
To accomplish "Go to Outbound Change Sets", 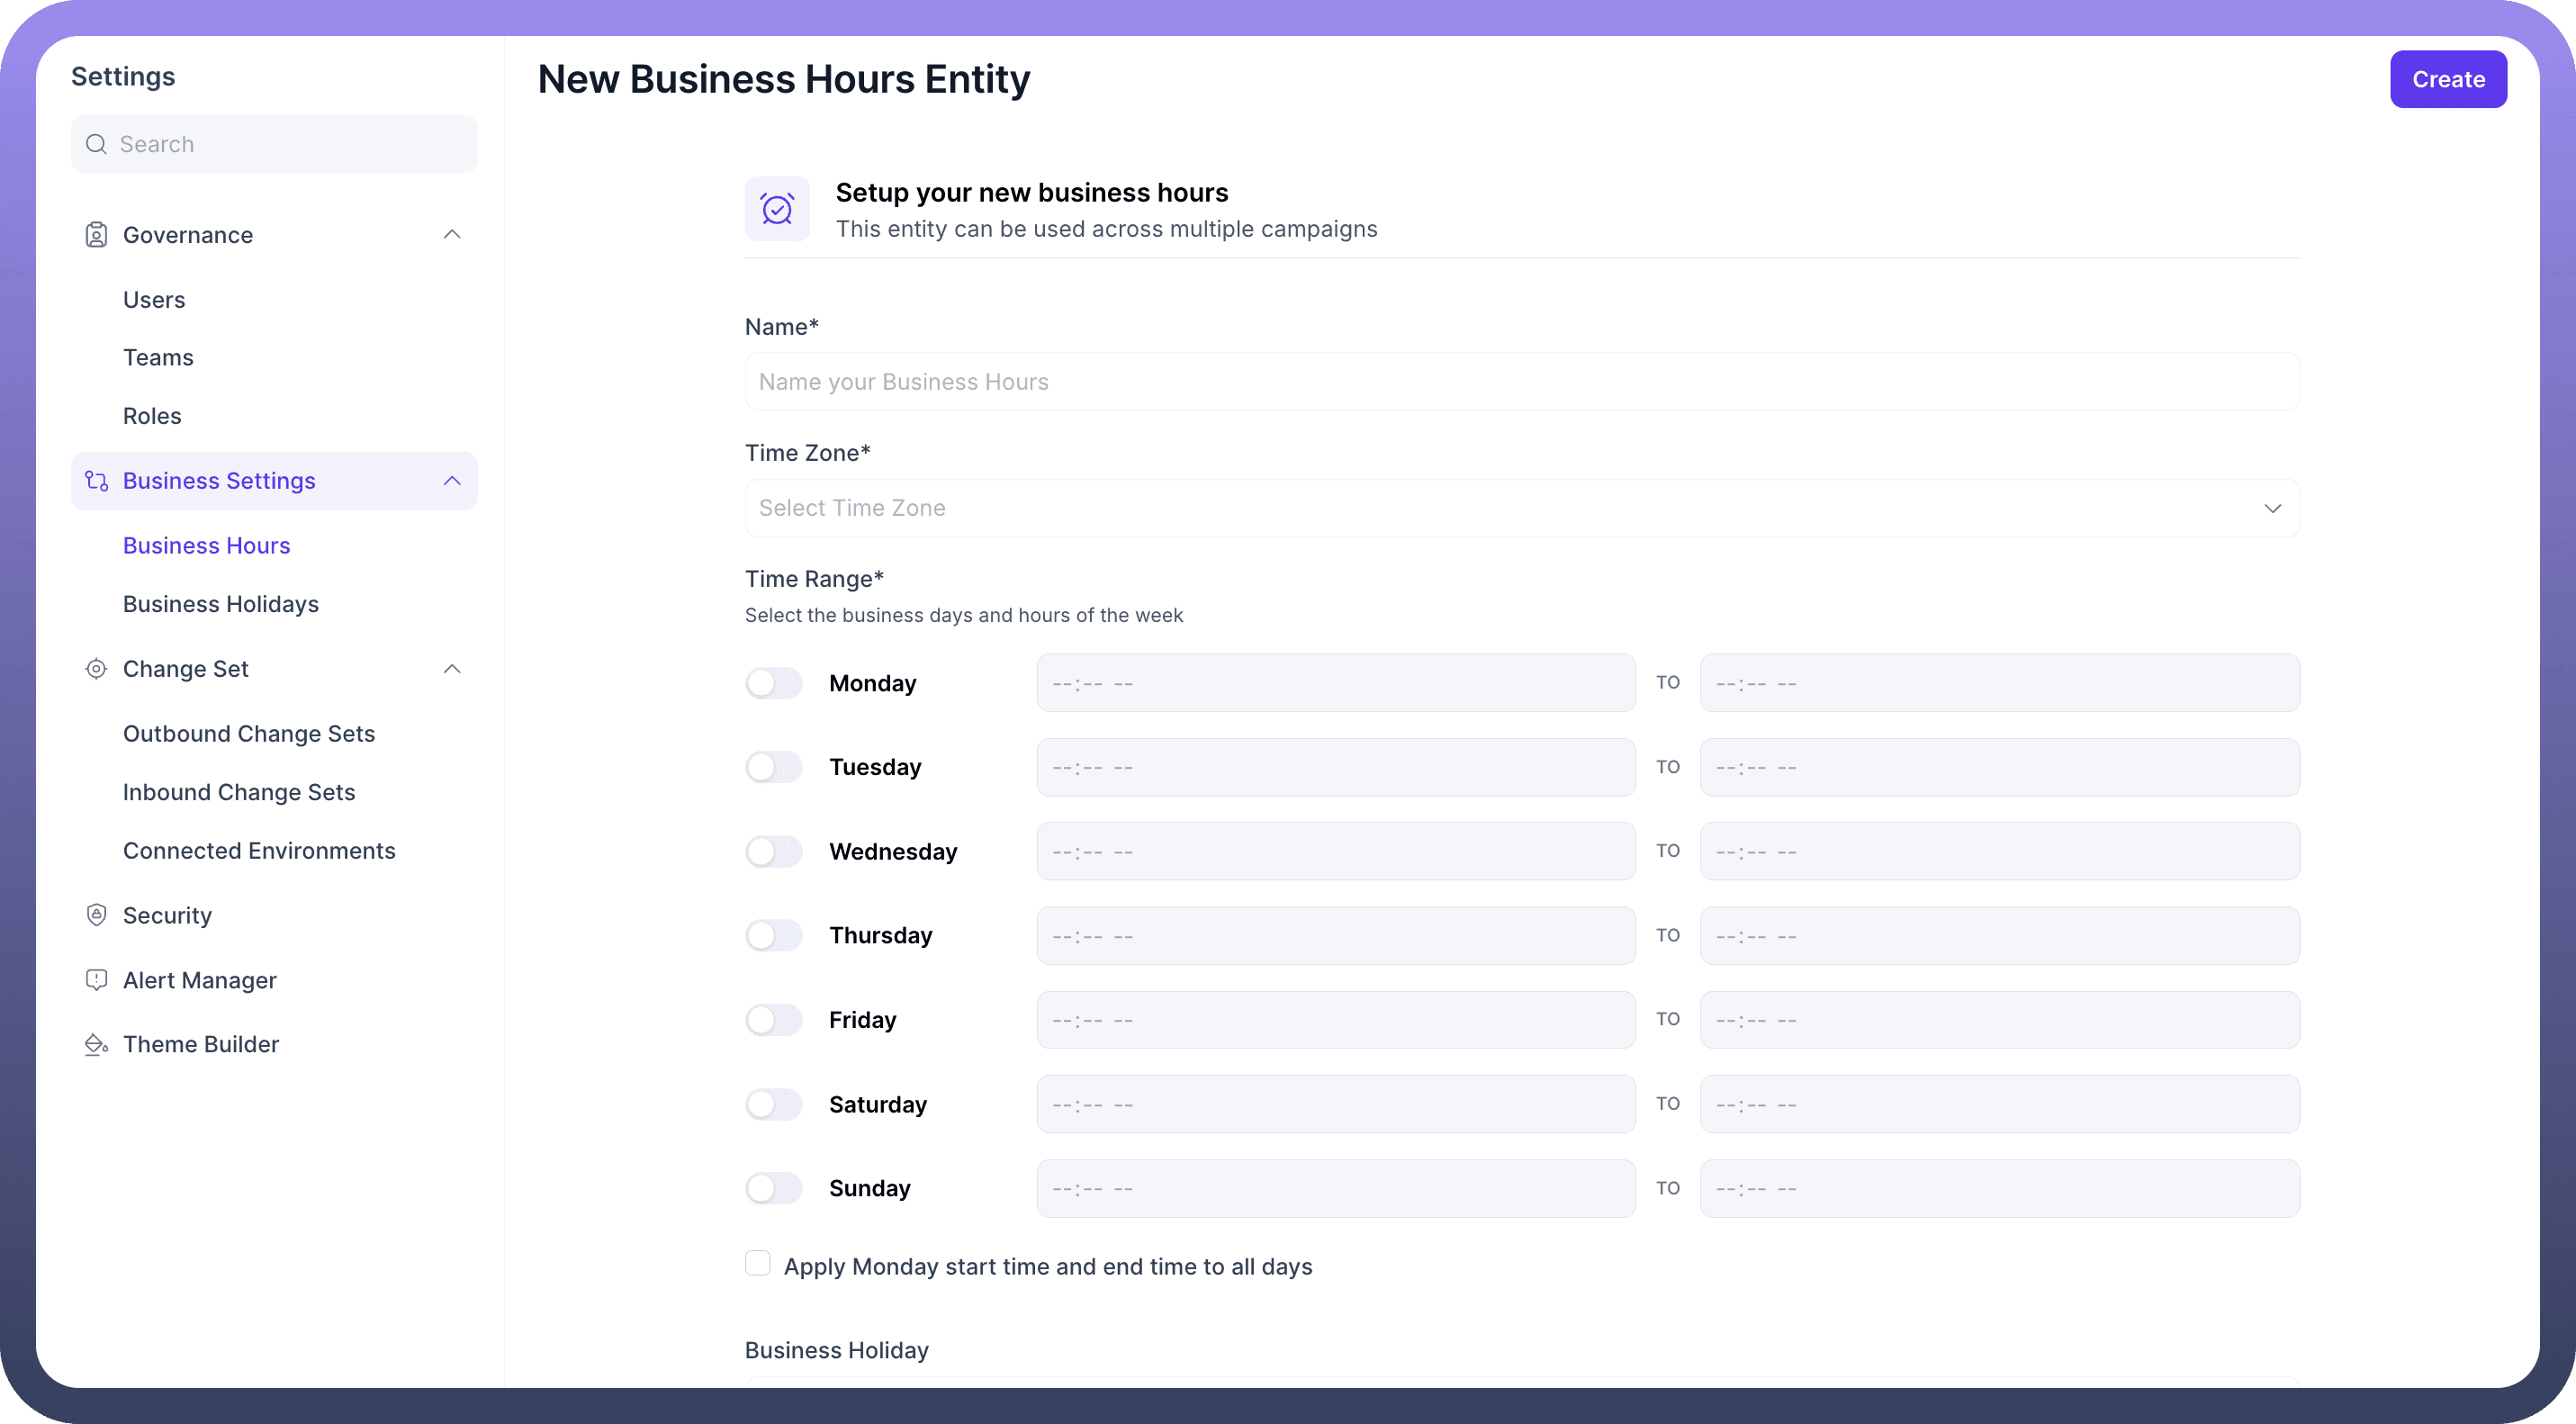I will coord(248,734).
